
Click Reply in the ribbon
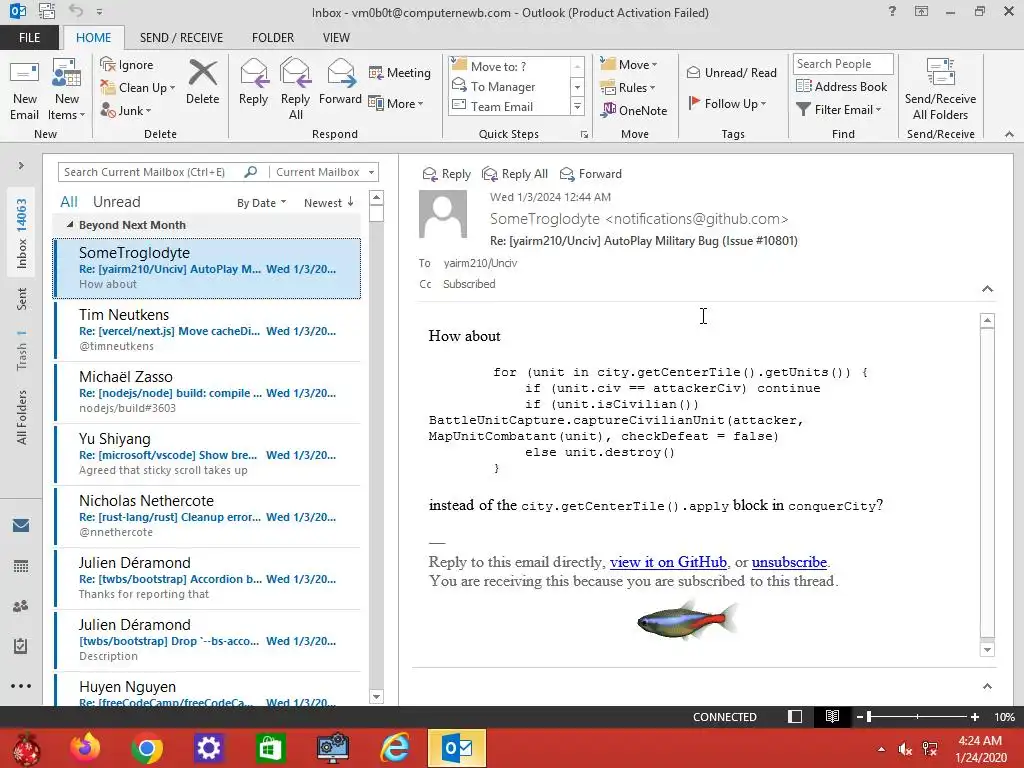[x=253, y=82]
